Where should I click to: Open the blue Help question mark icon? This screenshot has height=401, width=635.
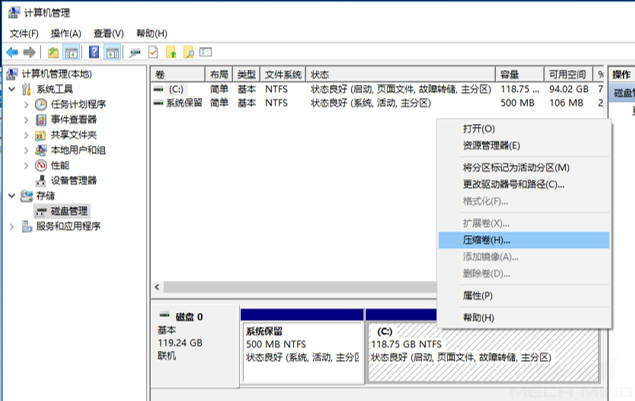(x=94, y=52)
